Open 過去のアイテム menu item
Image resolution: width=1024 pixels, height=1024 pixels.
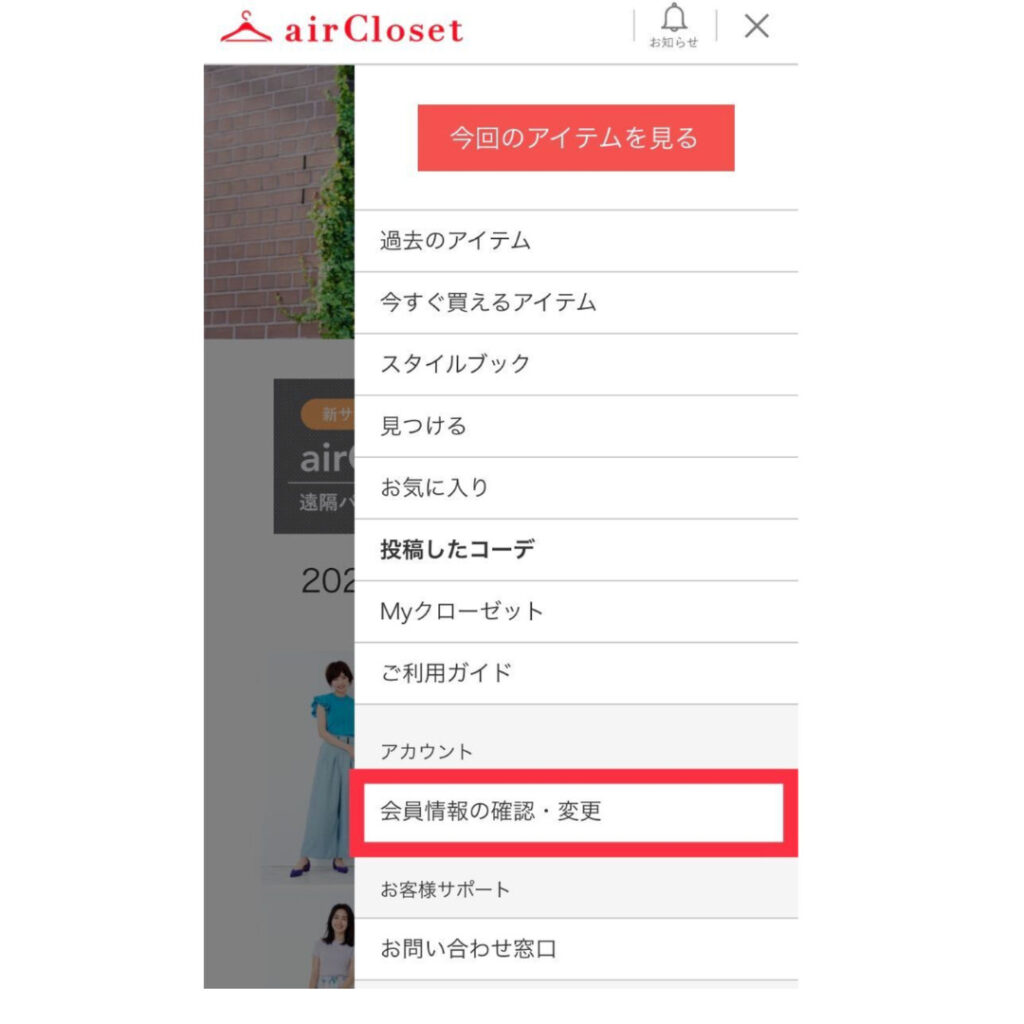click(575, 241)
